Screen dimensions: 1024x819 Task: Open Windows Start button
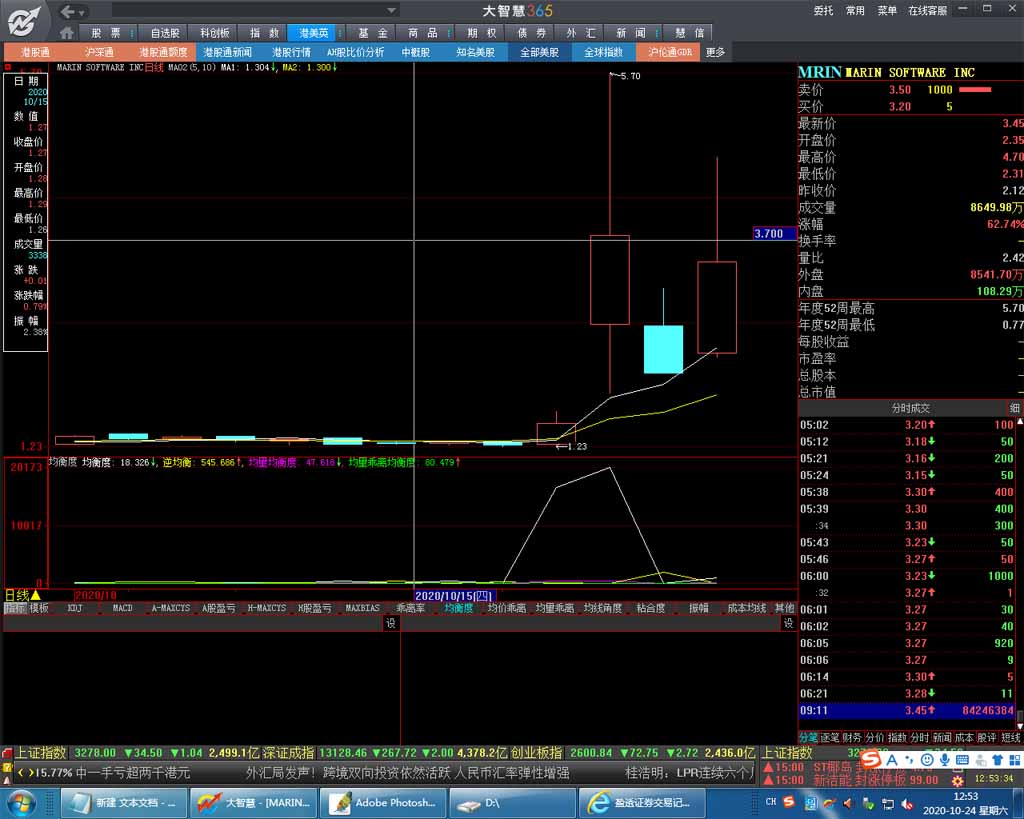pyautogui.click(x=22, y=803)
